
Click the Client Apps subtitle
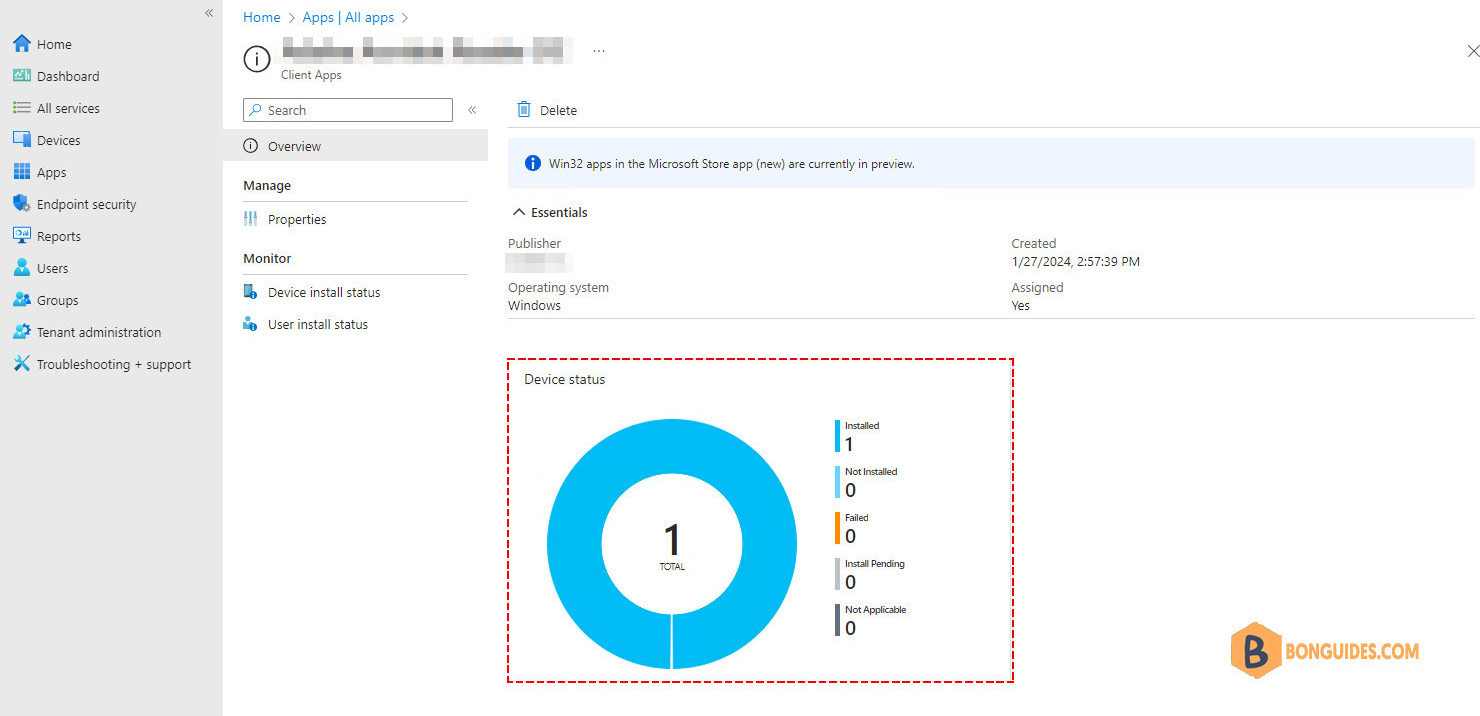311,75
